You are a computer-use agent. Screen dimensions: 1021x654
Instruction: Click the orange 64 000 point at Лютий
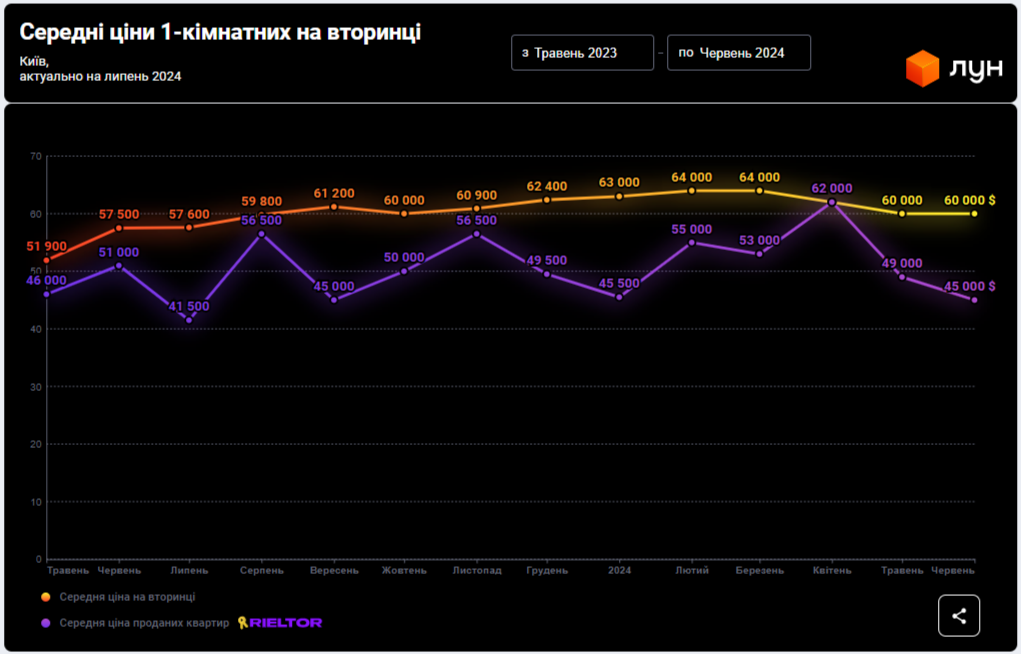coord(691,190)
